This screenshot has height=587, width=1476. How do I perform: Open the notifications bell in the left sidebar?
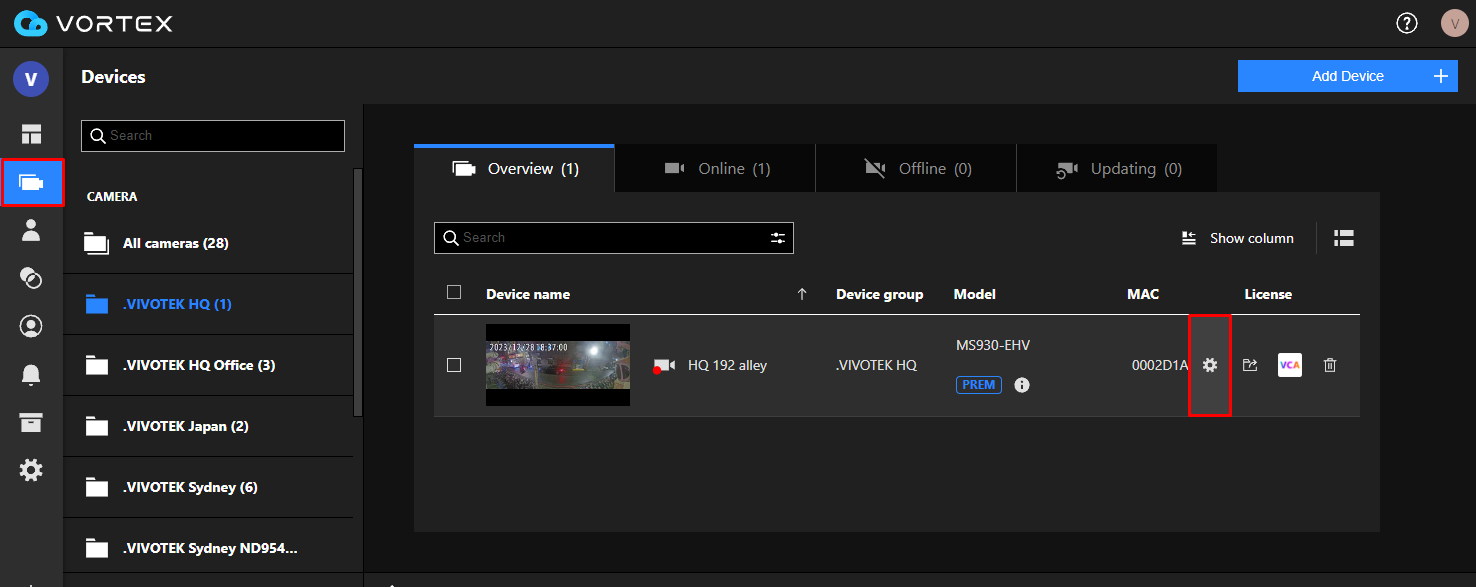(31, 374)
